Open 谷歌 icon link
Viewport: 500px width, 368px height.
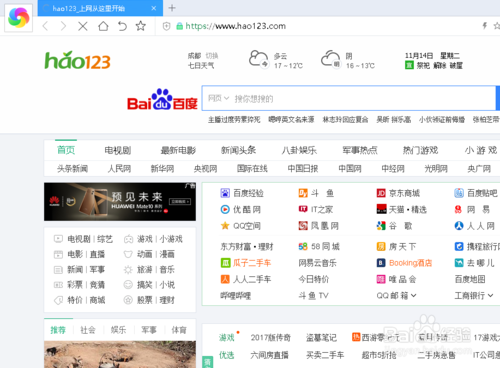tap(381, 226)
